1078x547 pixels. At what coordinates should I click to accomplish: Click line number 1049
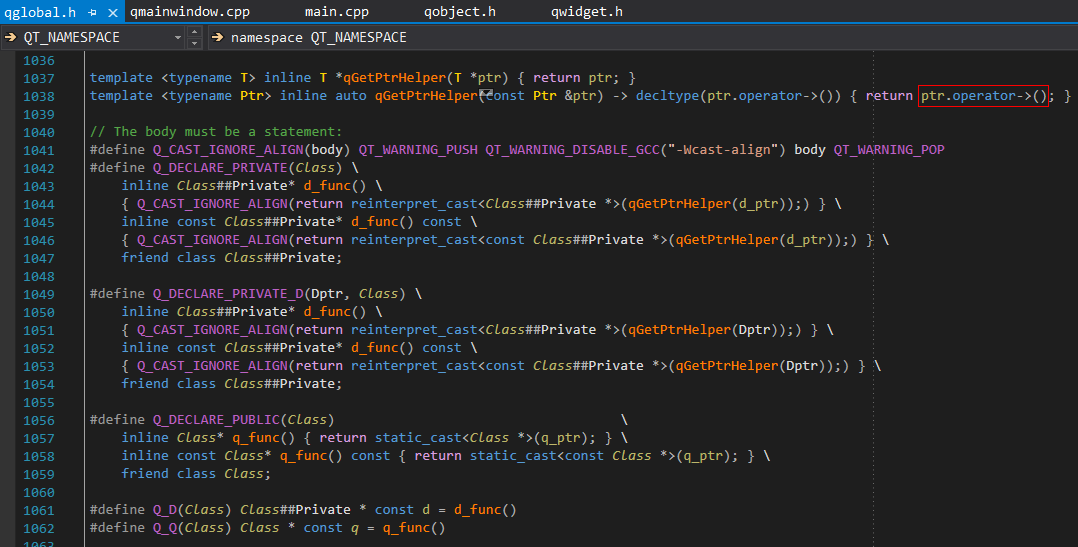(38, 294)
